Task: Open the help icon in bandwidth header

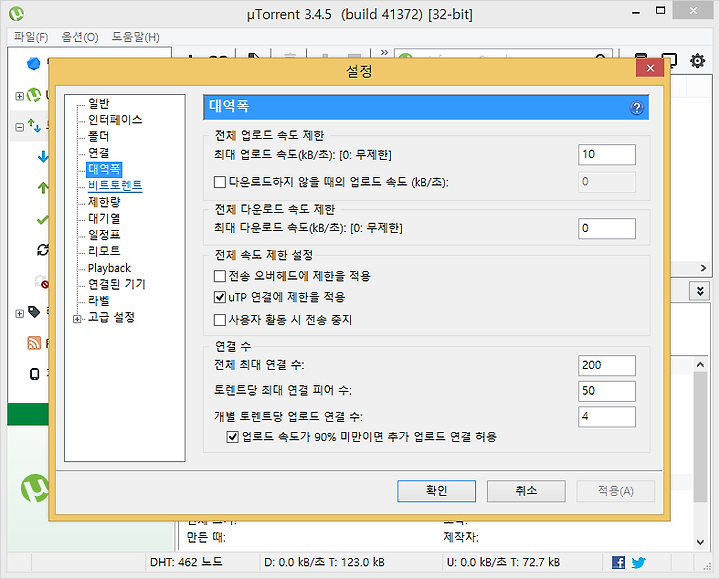Action: [636, 108]
